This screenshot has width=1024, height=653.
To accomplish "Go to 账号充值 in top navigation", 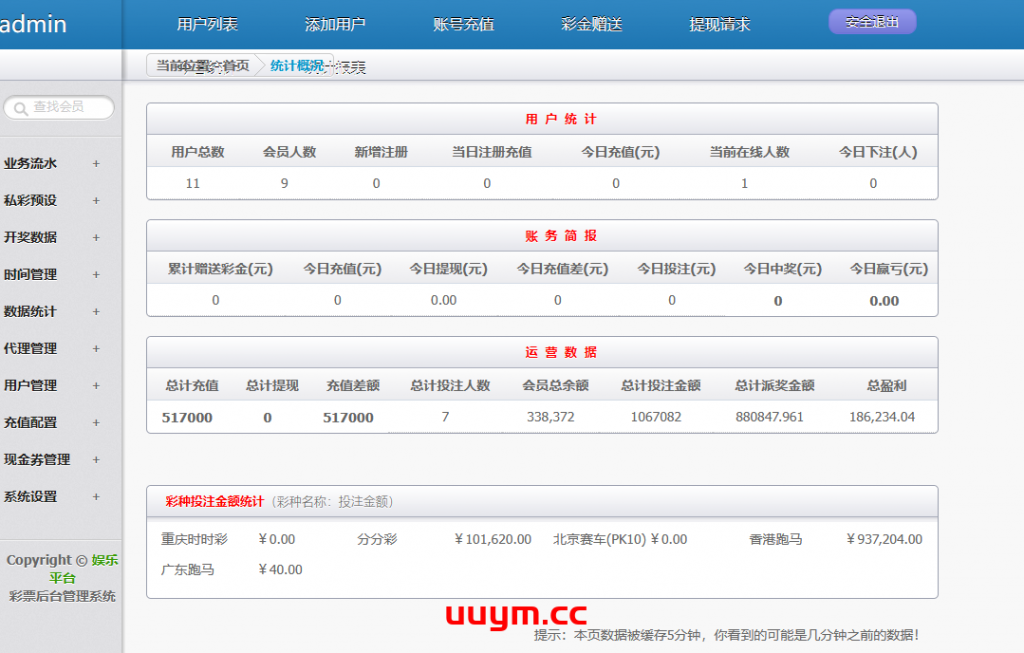I will 464,25.
